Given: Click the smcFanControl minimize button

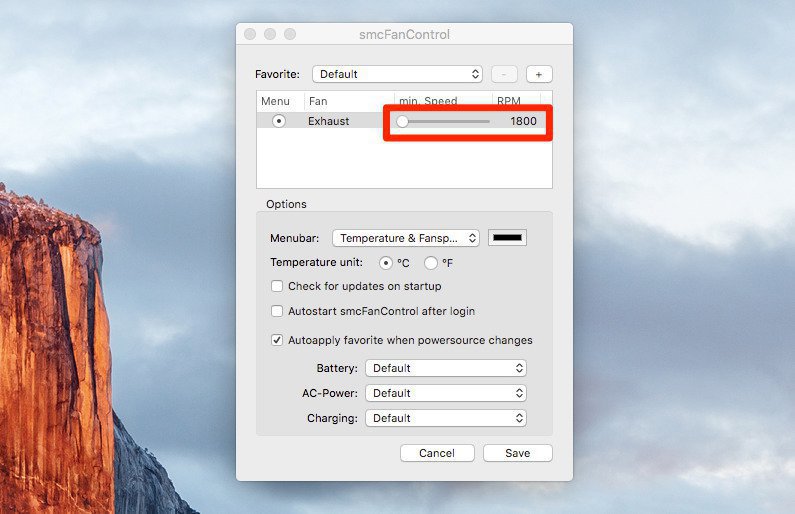Looking at the screenshot, I should pos(270,34).
